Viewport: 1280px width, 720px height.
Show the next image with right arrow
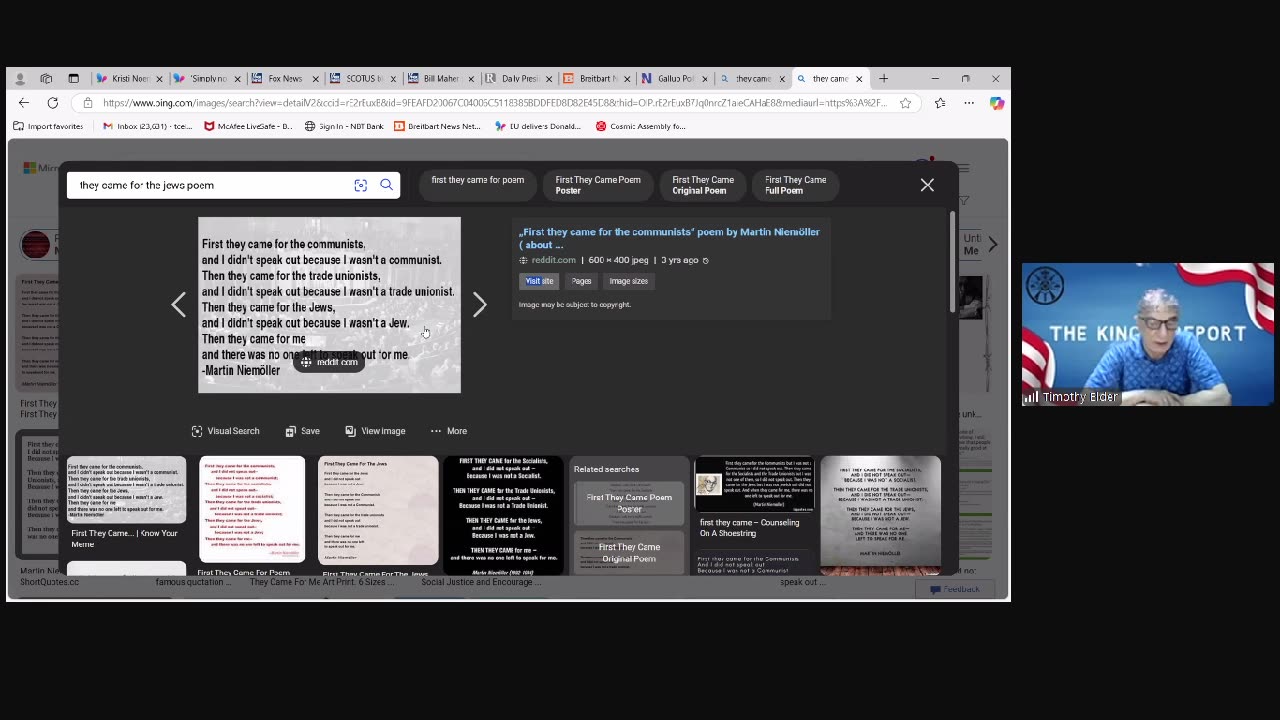coord(480,305)
